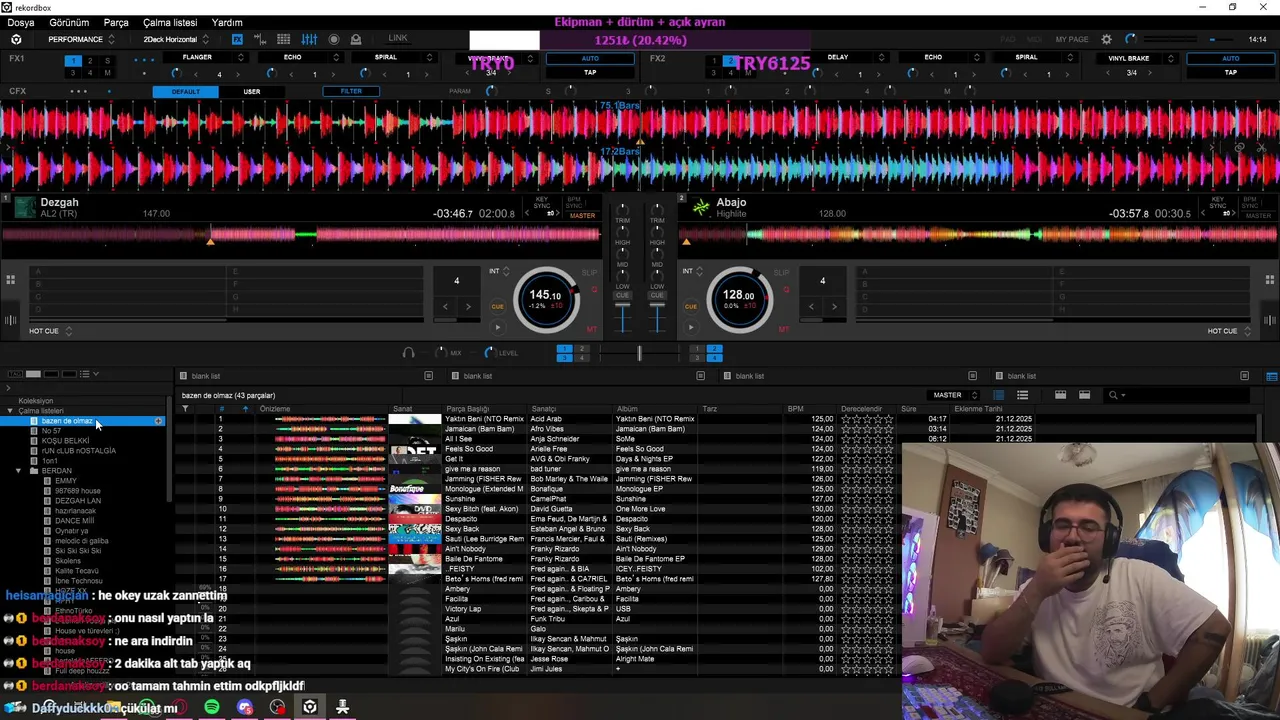1280x720 pixels.
Task: Collapse the Çalma listeleri tree node
Action: click(x=10, y=411)
